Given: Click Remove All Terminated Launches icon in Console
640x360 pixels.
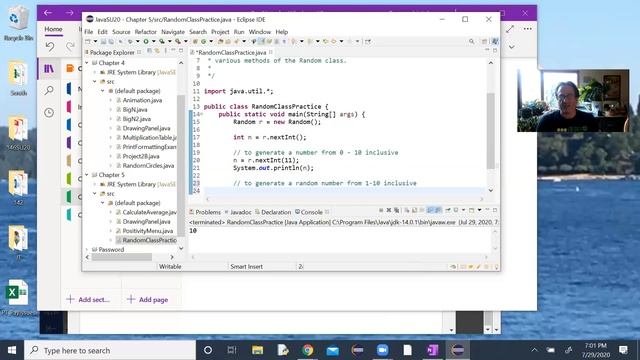Looking at the screenshot, I should (396, 210).
